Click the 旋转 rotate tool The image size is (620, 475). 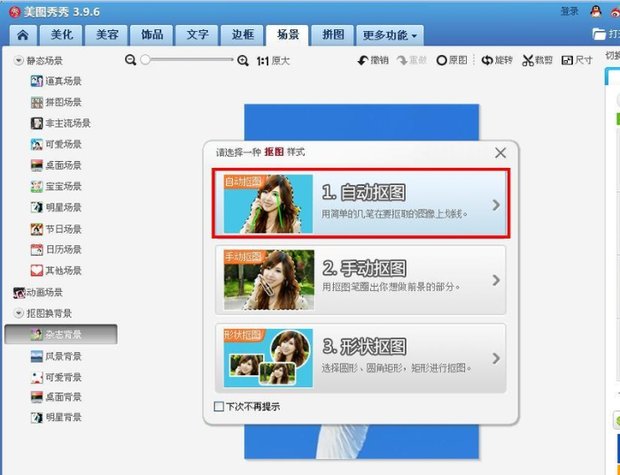pyautogui.click(x=497, y=61)
